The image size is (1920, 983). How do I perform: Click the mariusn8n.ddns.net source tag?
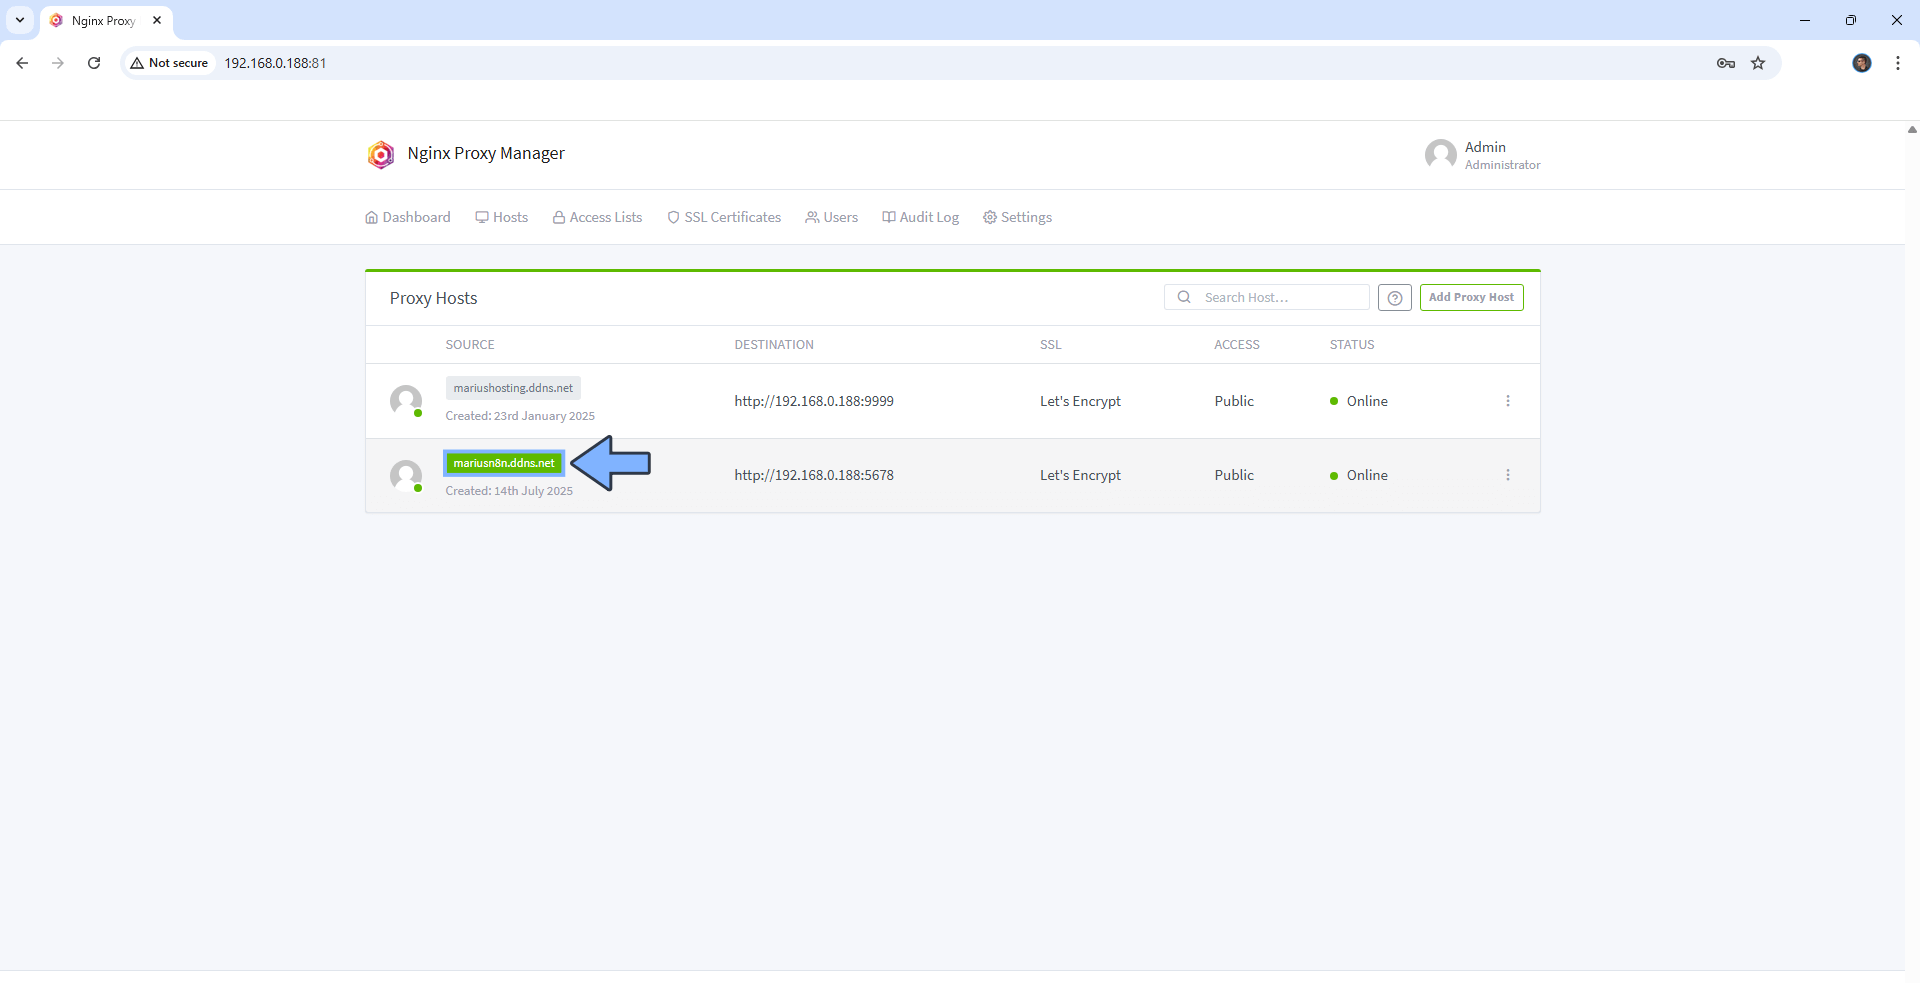click(504, 463)
